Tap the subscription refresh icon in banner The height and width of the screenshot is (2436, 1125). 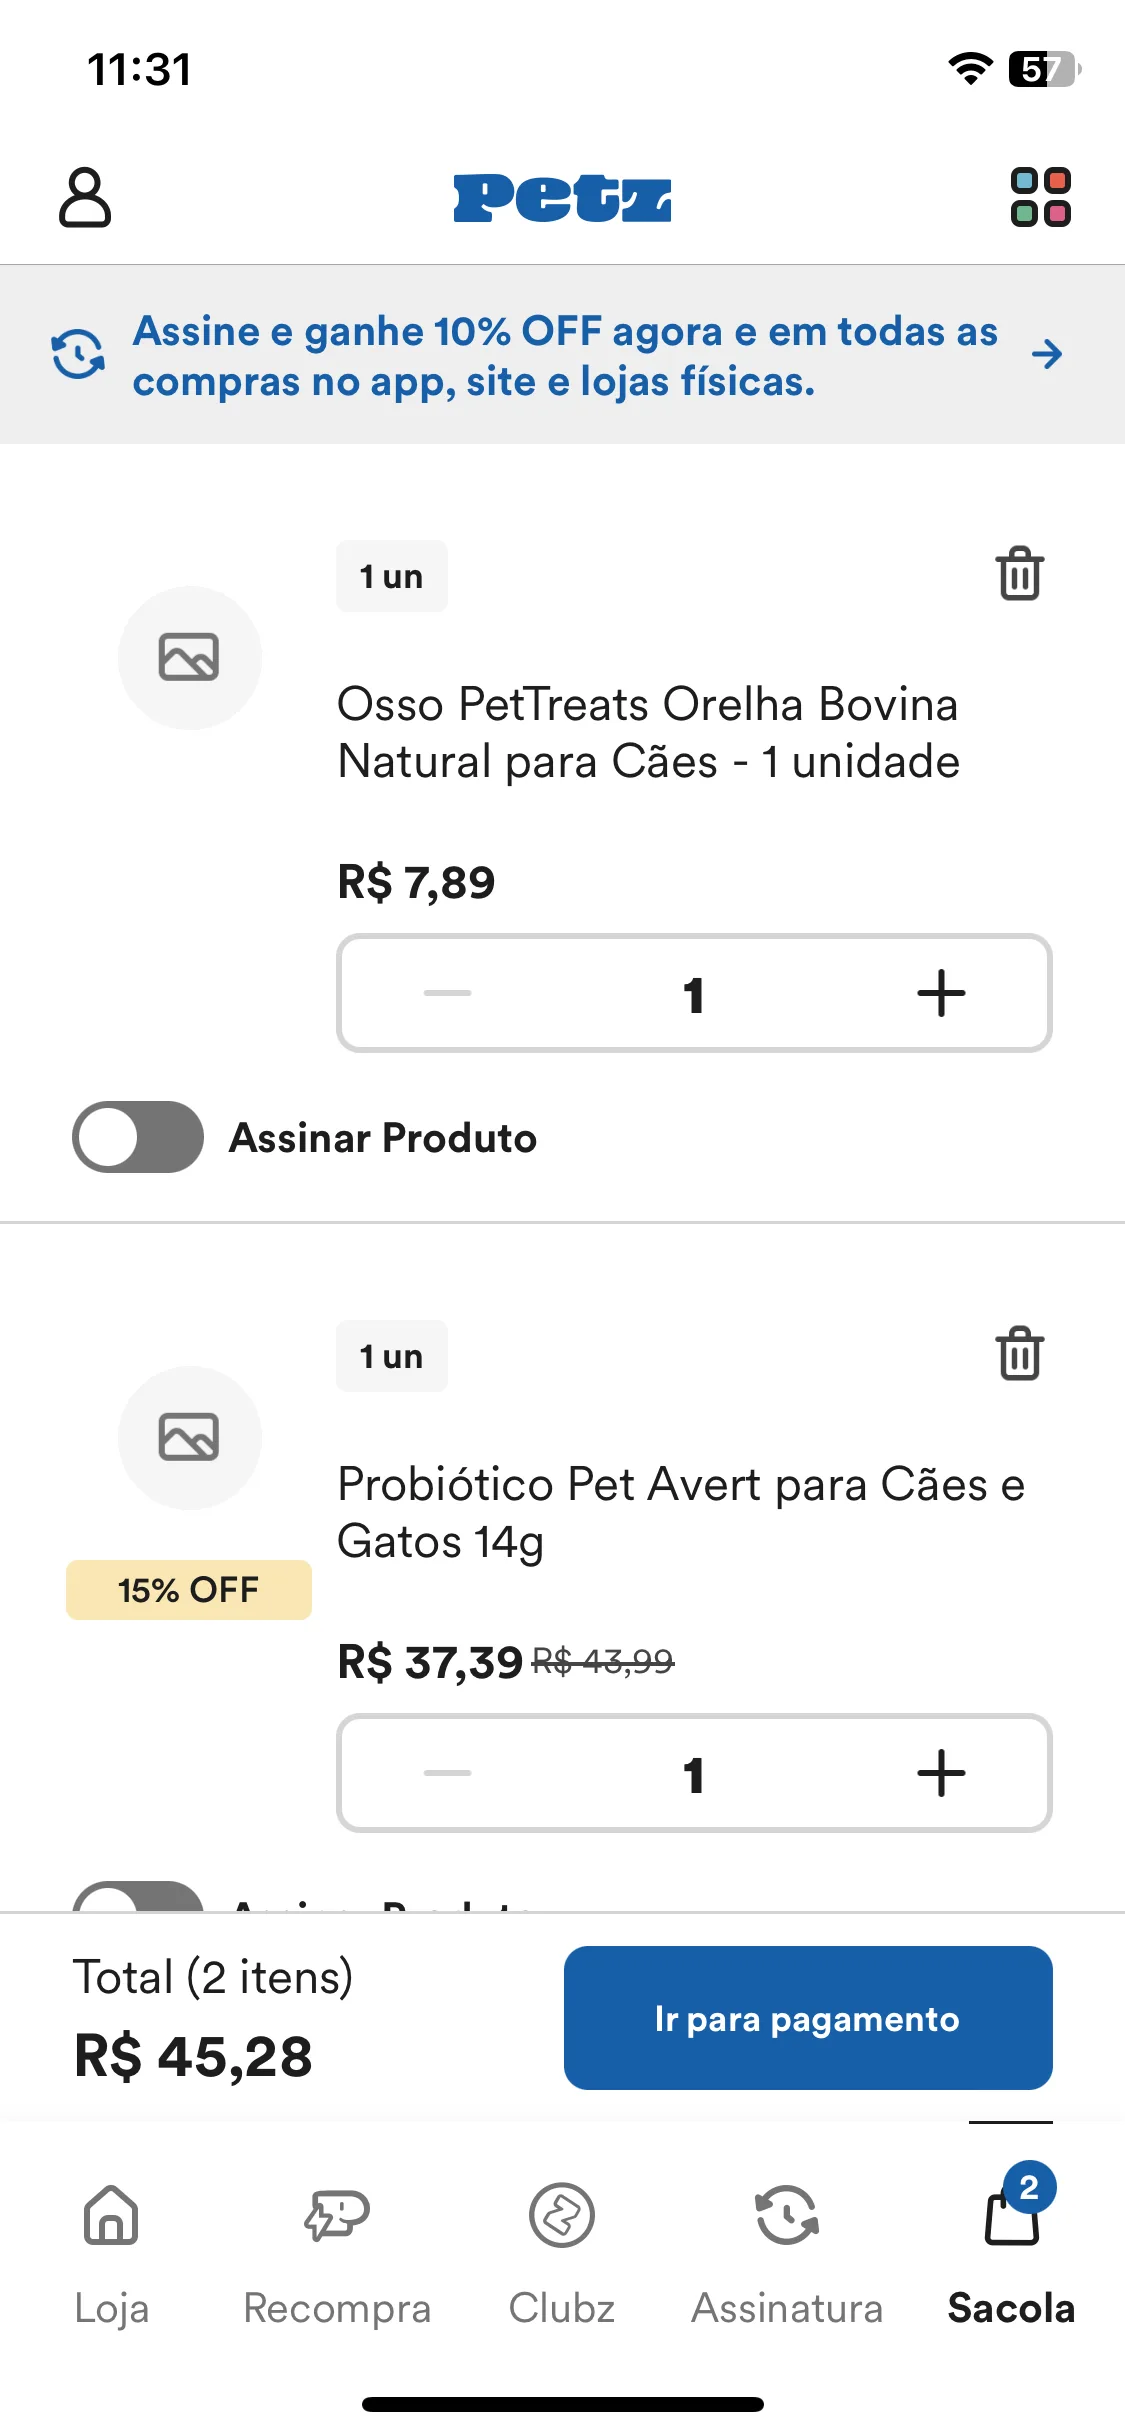[78, 354]
